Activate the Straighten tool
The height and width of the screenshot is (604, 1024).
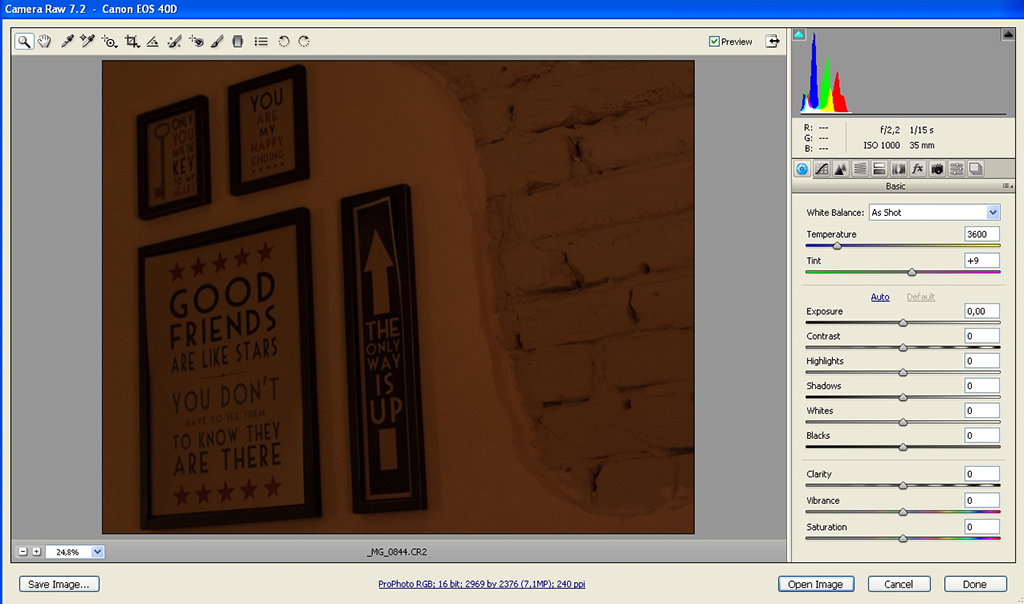click(x=152, y=42)
